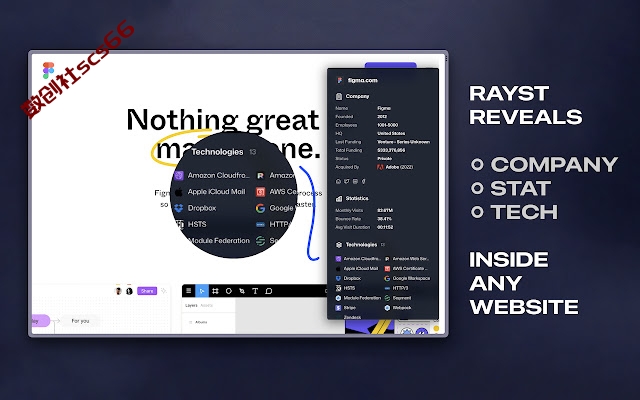The width and height of the screenshot is (640, 400).
Task: Click the Total Funding value
Action: point(391,150)
